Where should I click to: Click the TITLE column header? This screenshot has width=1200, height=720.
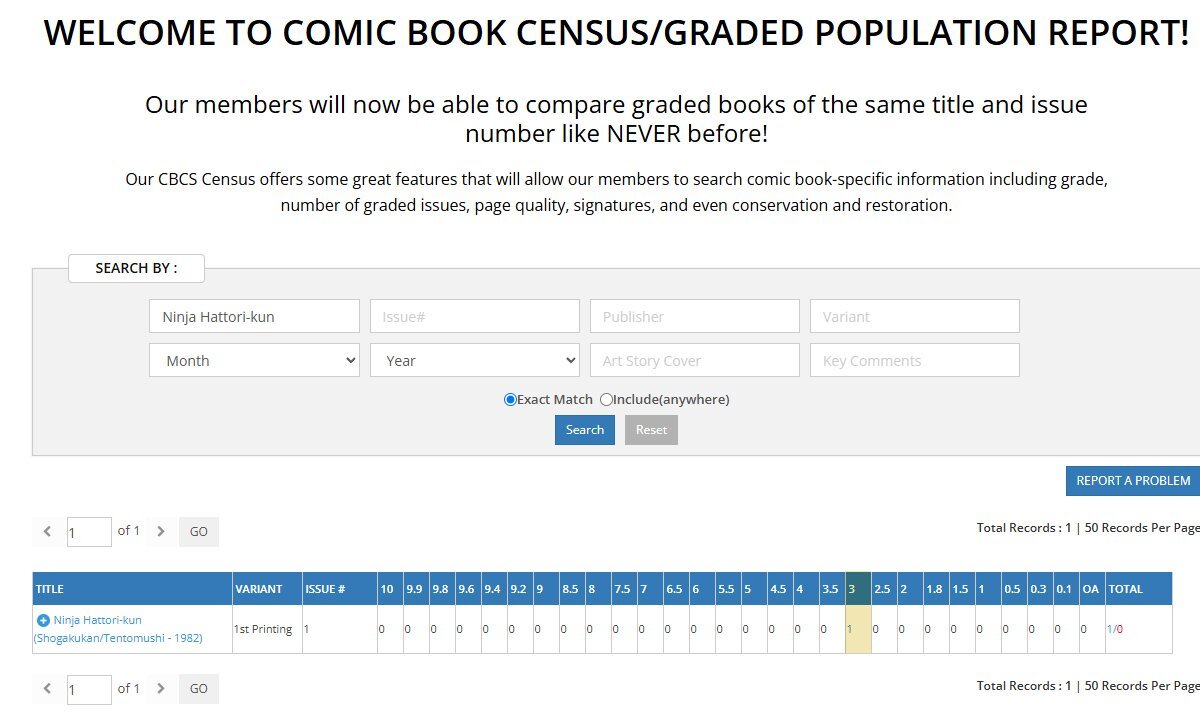(50, 589)
